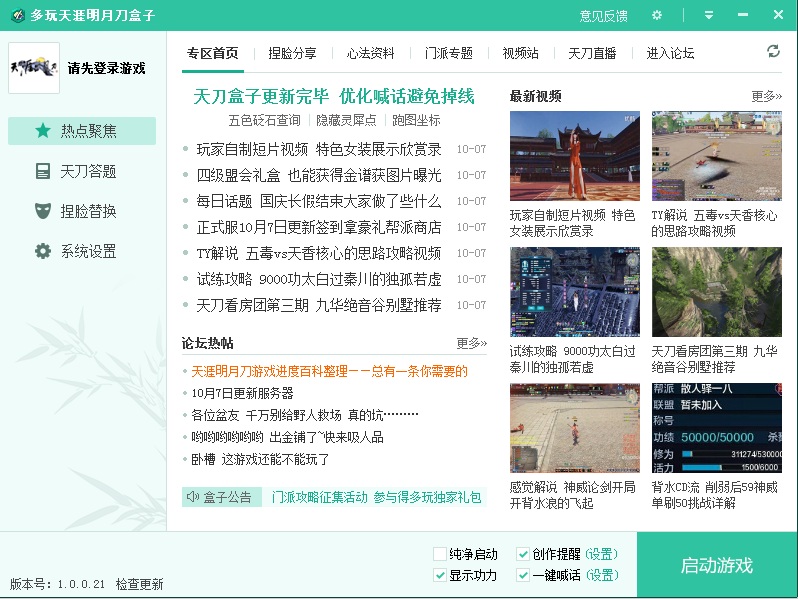Click 请先登录游戏 text
798x599 pixels.
pos(106,68)
